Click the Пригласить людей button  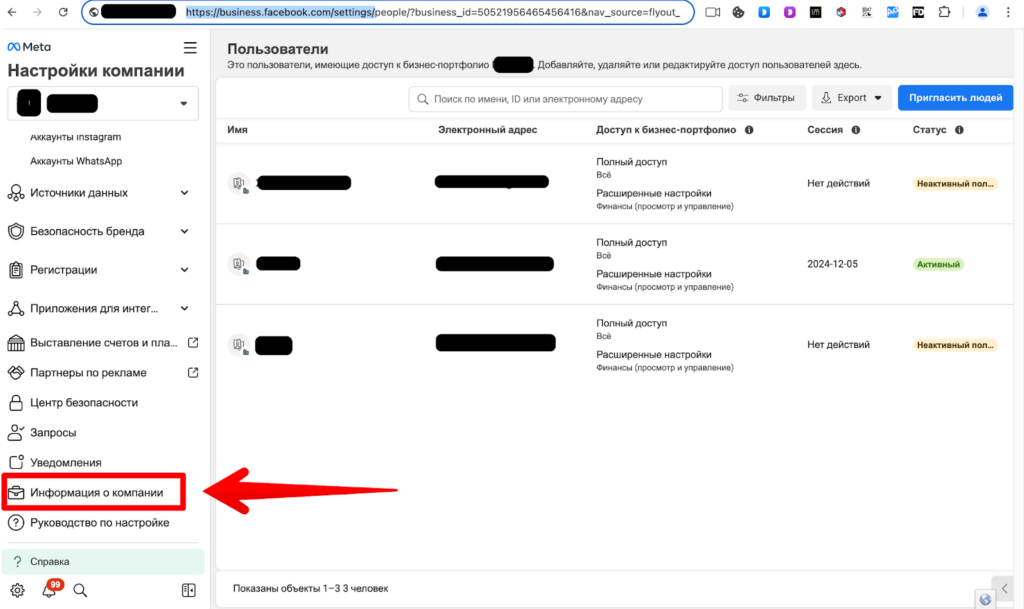tap(954, 97)
